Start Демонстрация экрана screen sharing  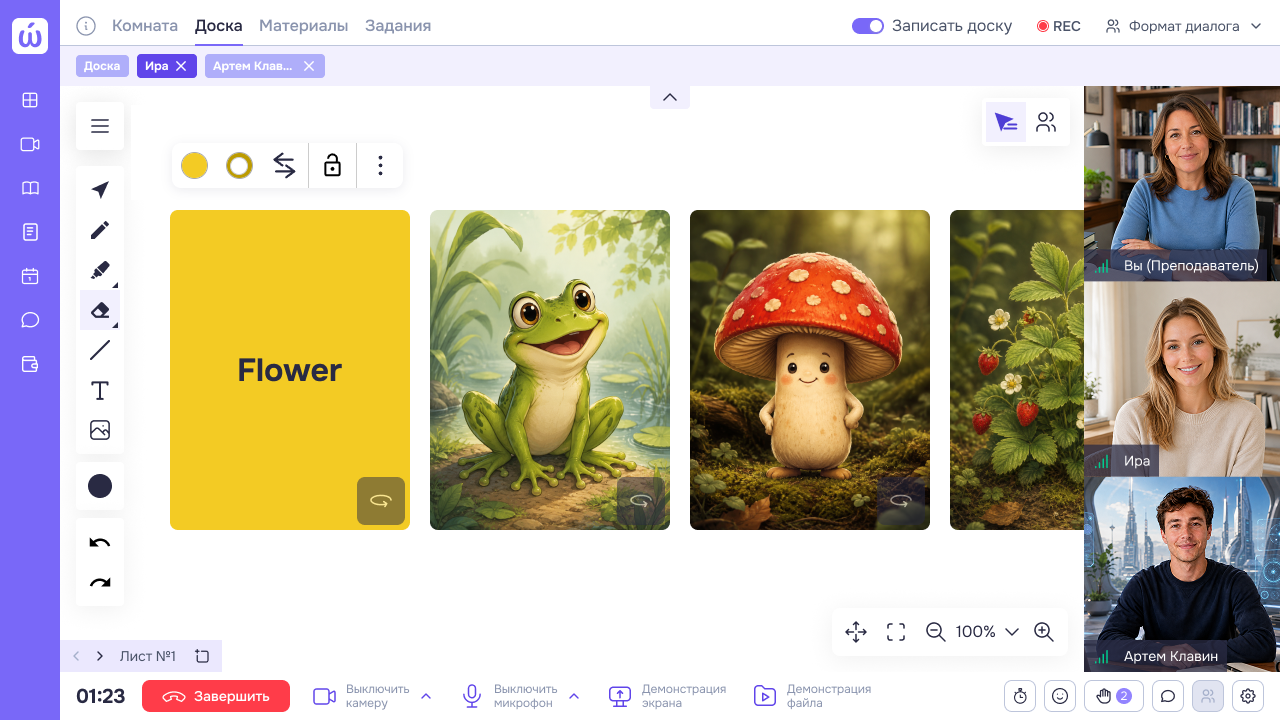tap(668, 696)
